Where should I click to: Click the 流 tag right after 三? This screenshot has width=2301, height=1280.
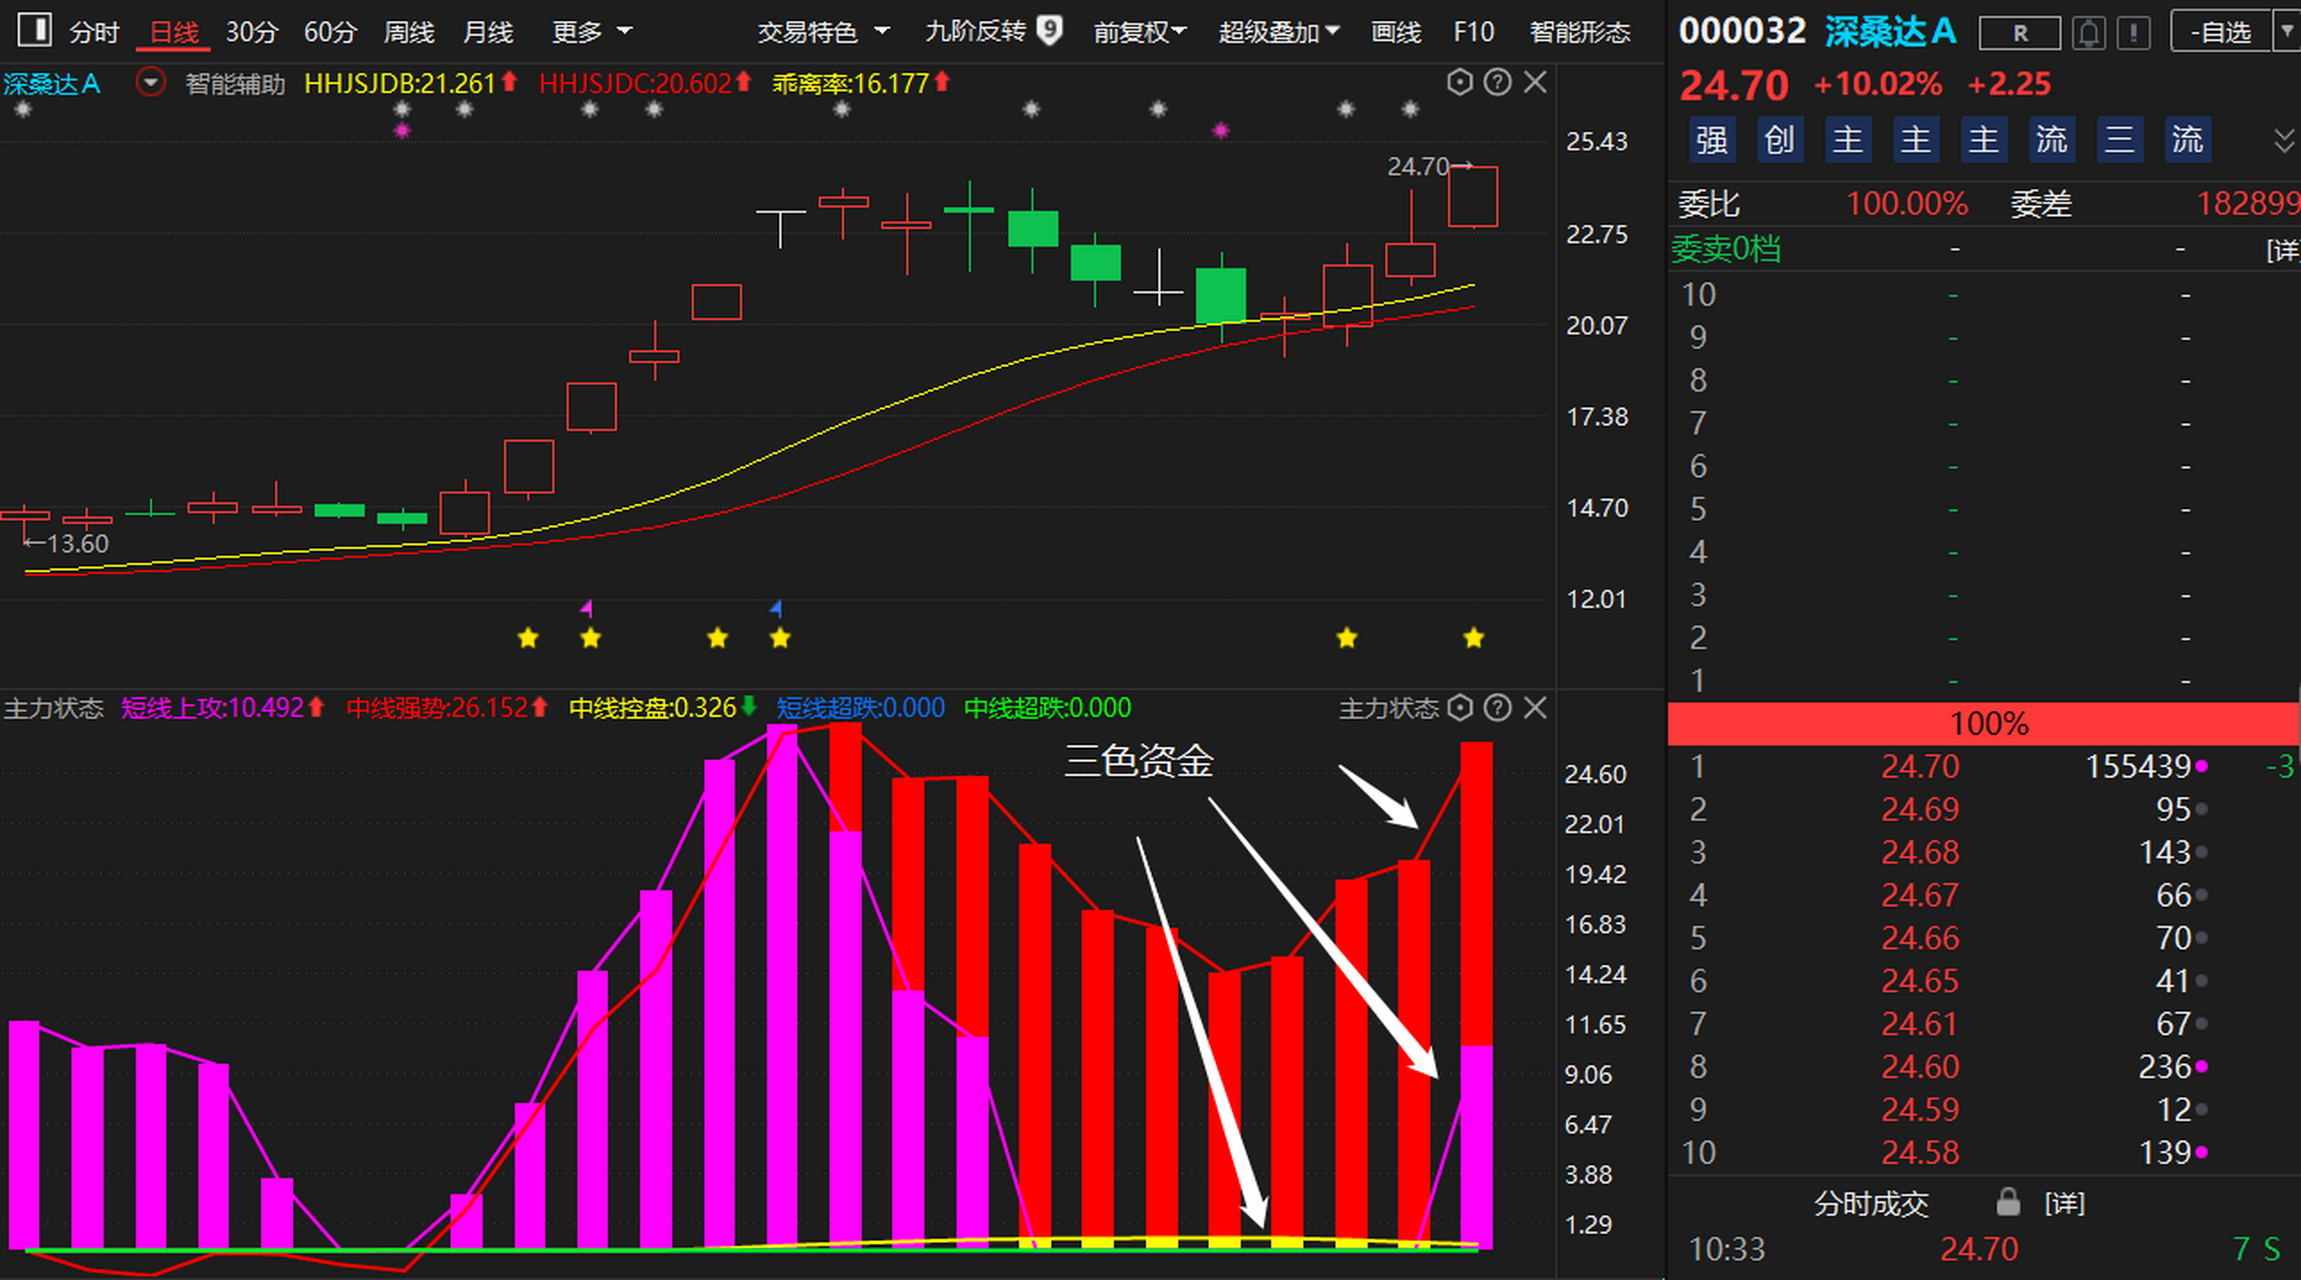click(x=2187, y=139)
